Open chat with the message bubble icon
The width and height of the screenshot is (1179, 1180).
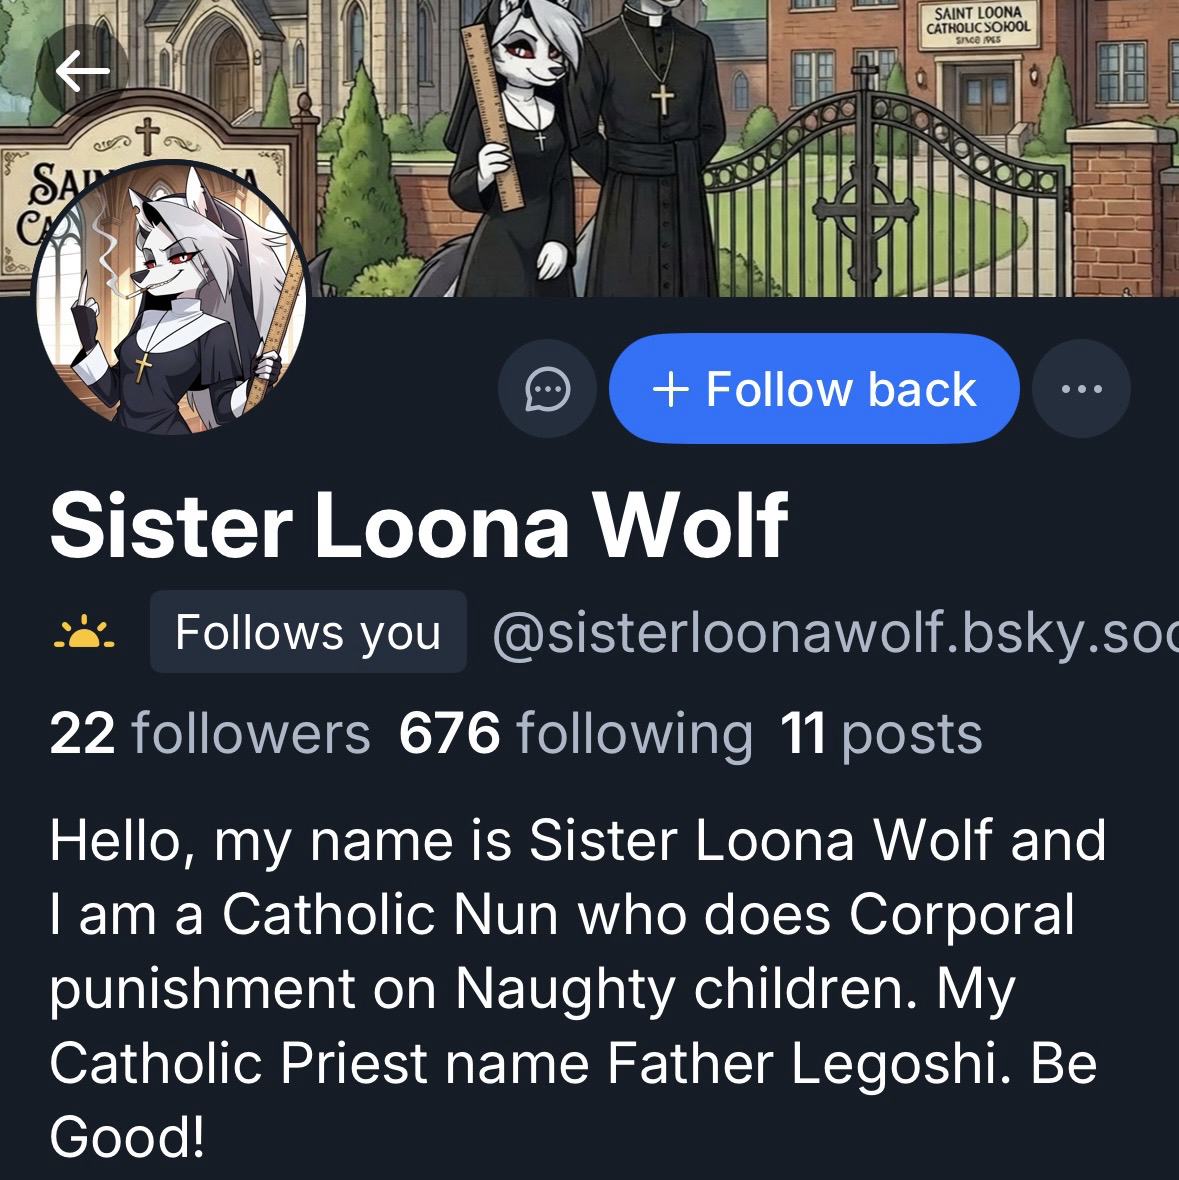[547, 388]
